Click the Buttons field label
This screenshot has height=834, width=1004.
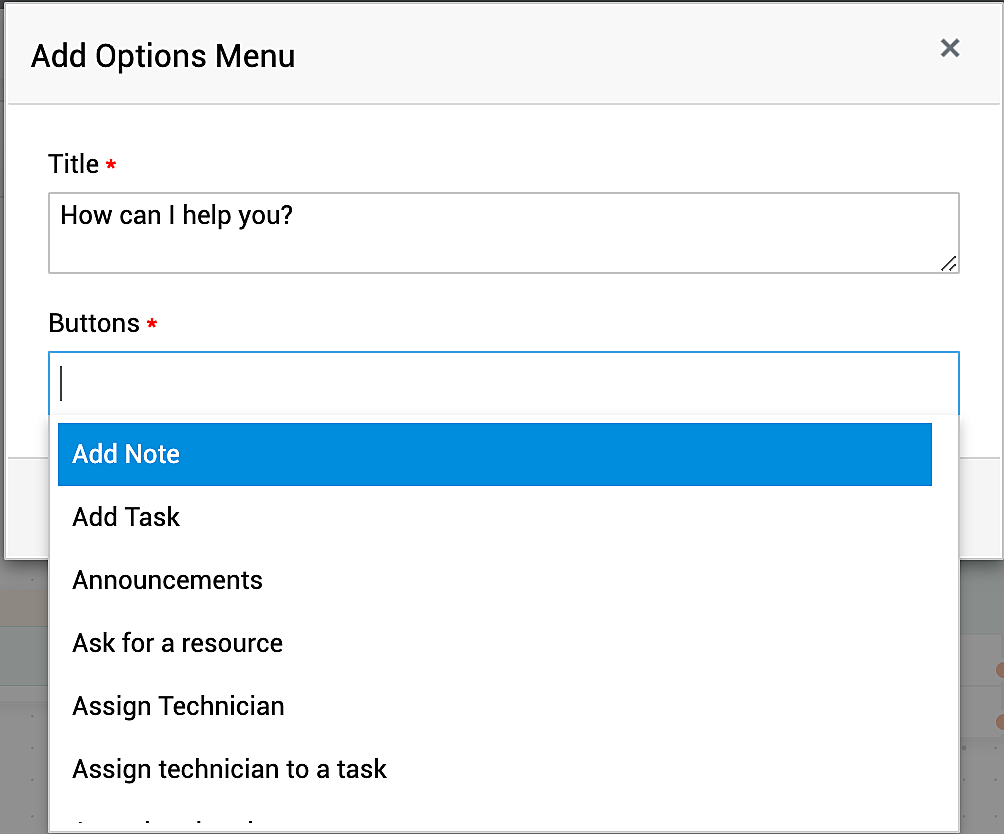tap(94, 323)
